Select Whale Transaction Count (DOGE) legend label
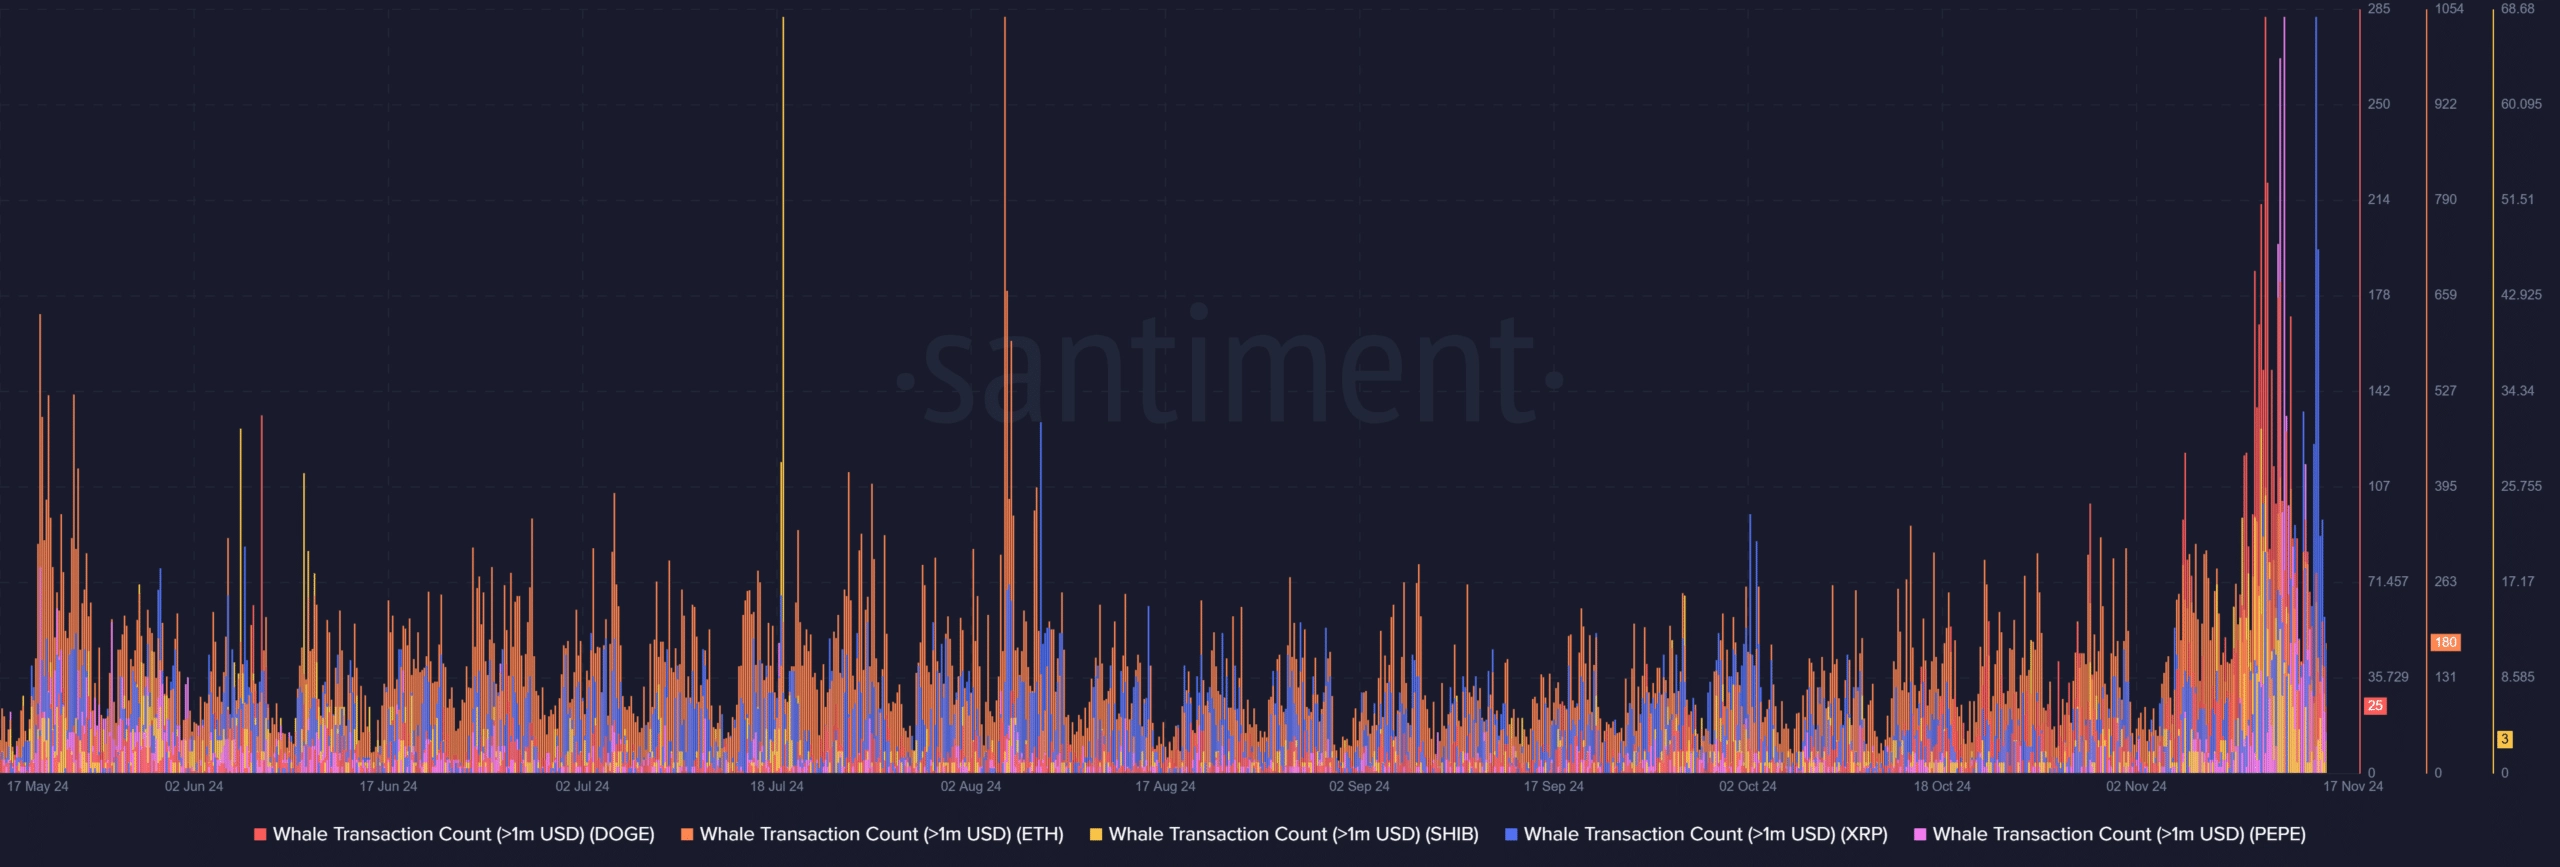 tap(463, 834)
